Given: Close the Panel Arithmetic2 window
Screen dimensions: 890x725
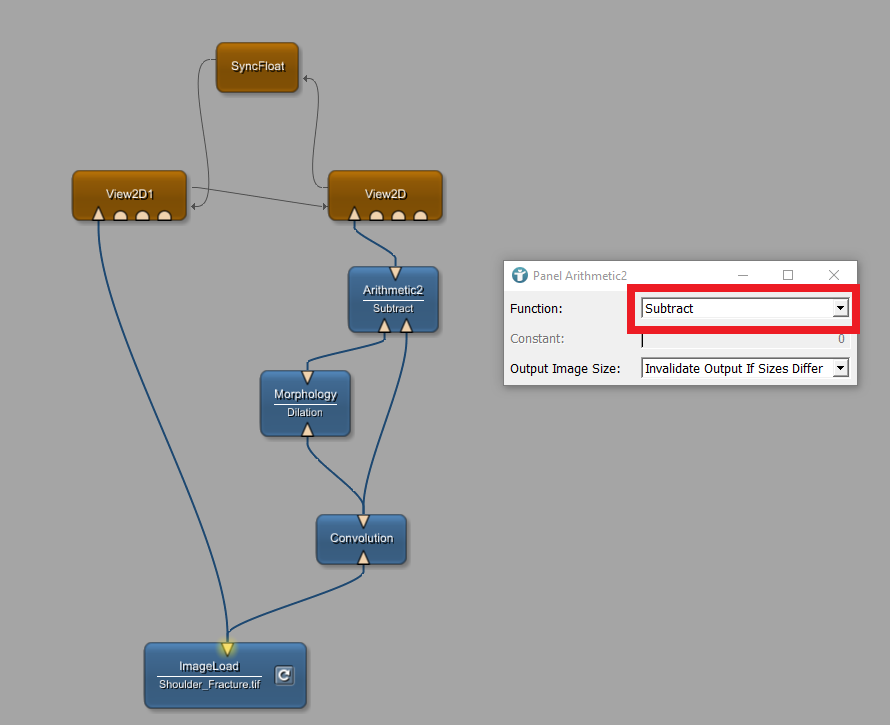Looking at the screenshot, I should [x=834, y=275].
